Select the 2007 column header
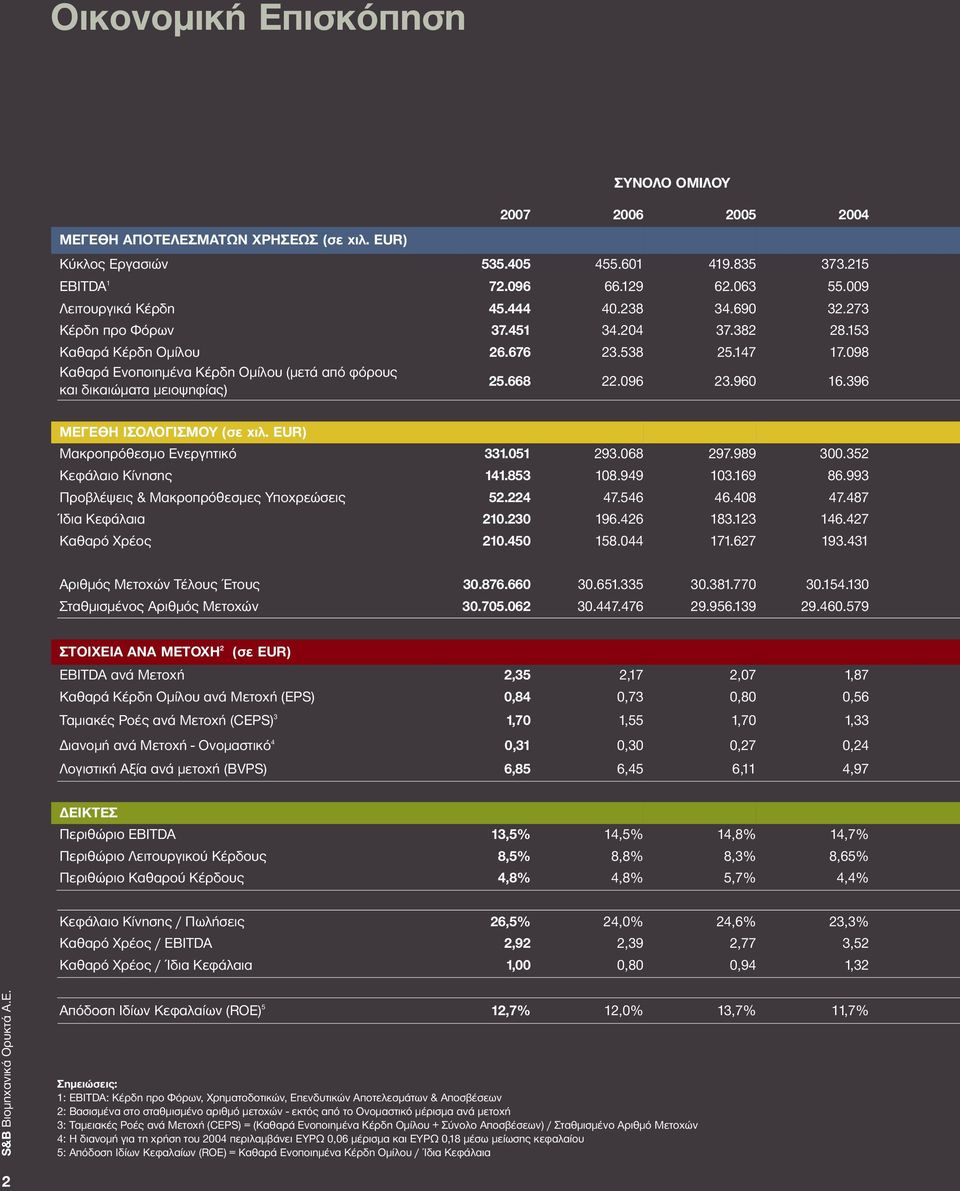This screenshot has width=960, height=1191. [515, 215]
